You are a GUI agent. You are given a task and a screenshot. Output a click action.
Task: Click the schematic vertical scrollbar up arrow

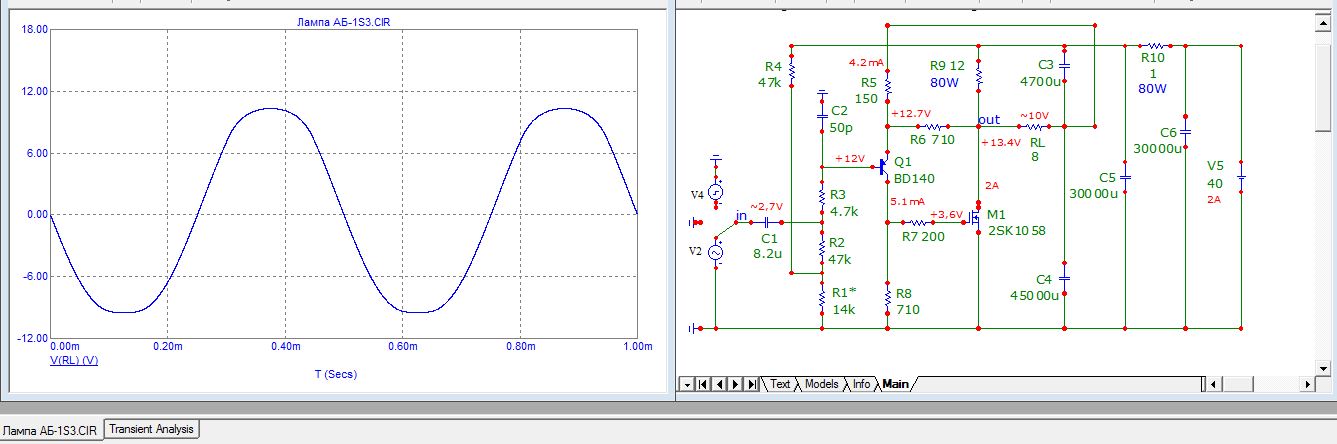click(1322, 24)
